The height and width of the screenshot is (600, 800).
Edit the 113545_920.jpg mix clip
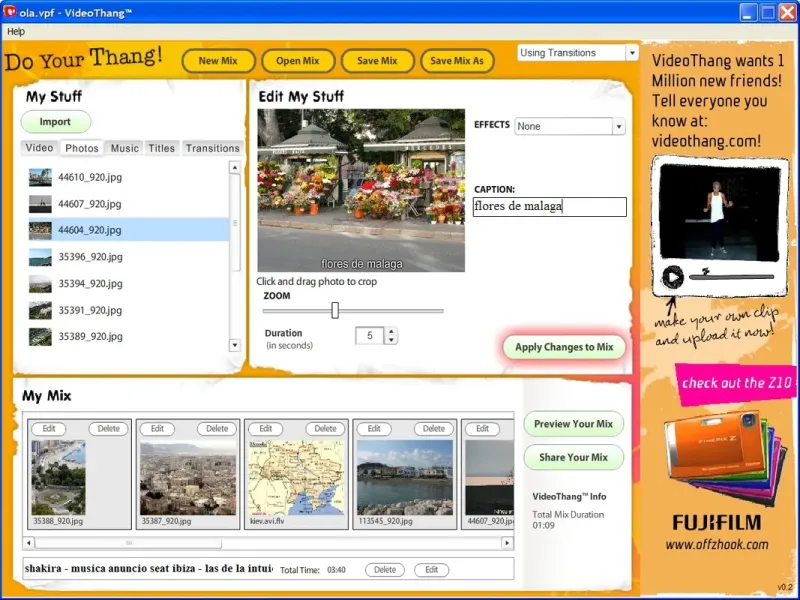[374, 429]
